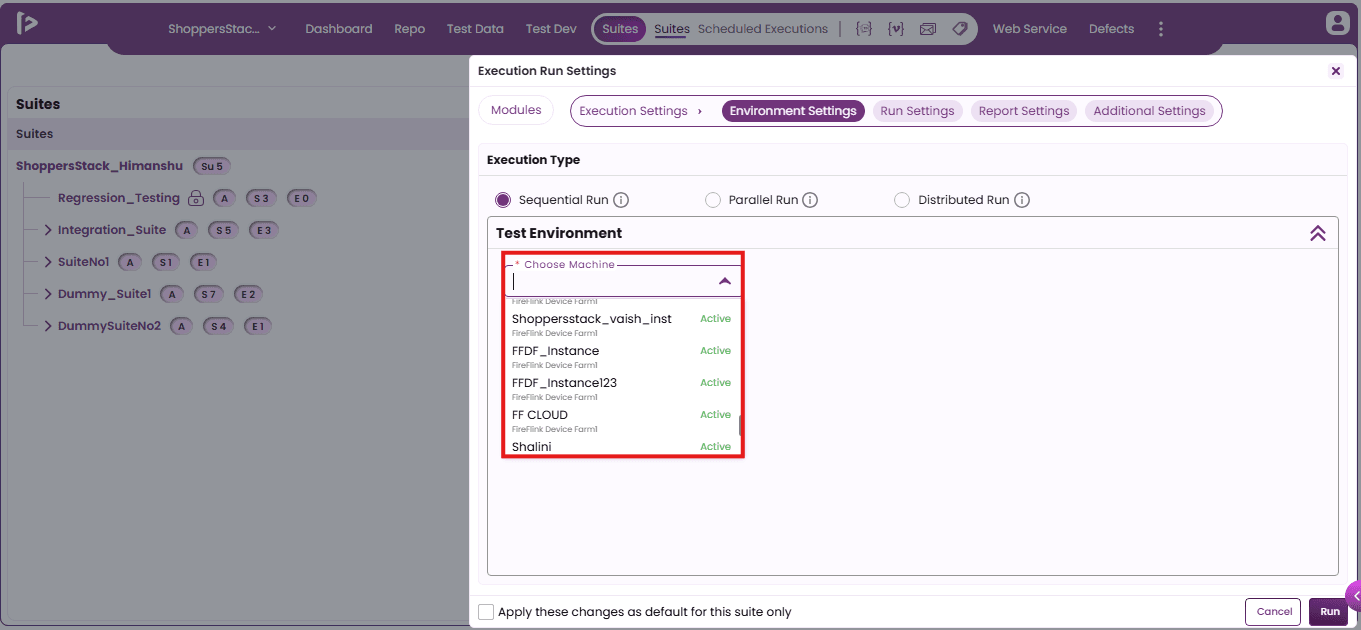This screenshot has width=1361, height=630.
Task: Enable apply changes as default checkbox
Action: point(486,612)
